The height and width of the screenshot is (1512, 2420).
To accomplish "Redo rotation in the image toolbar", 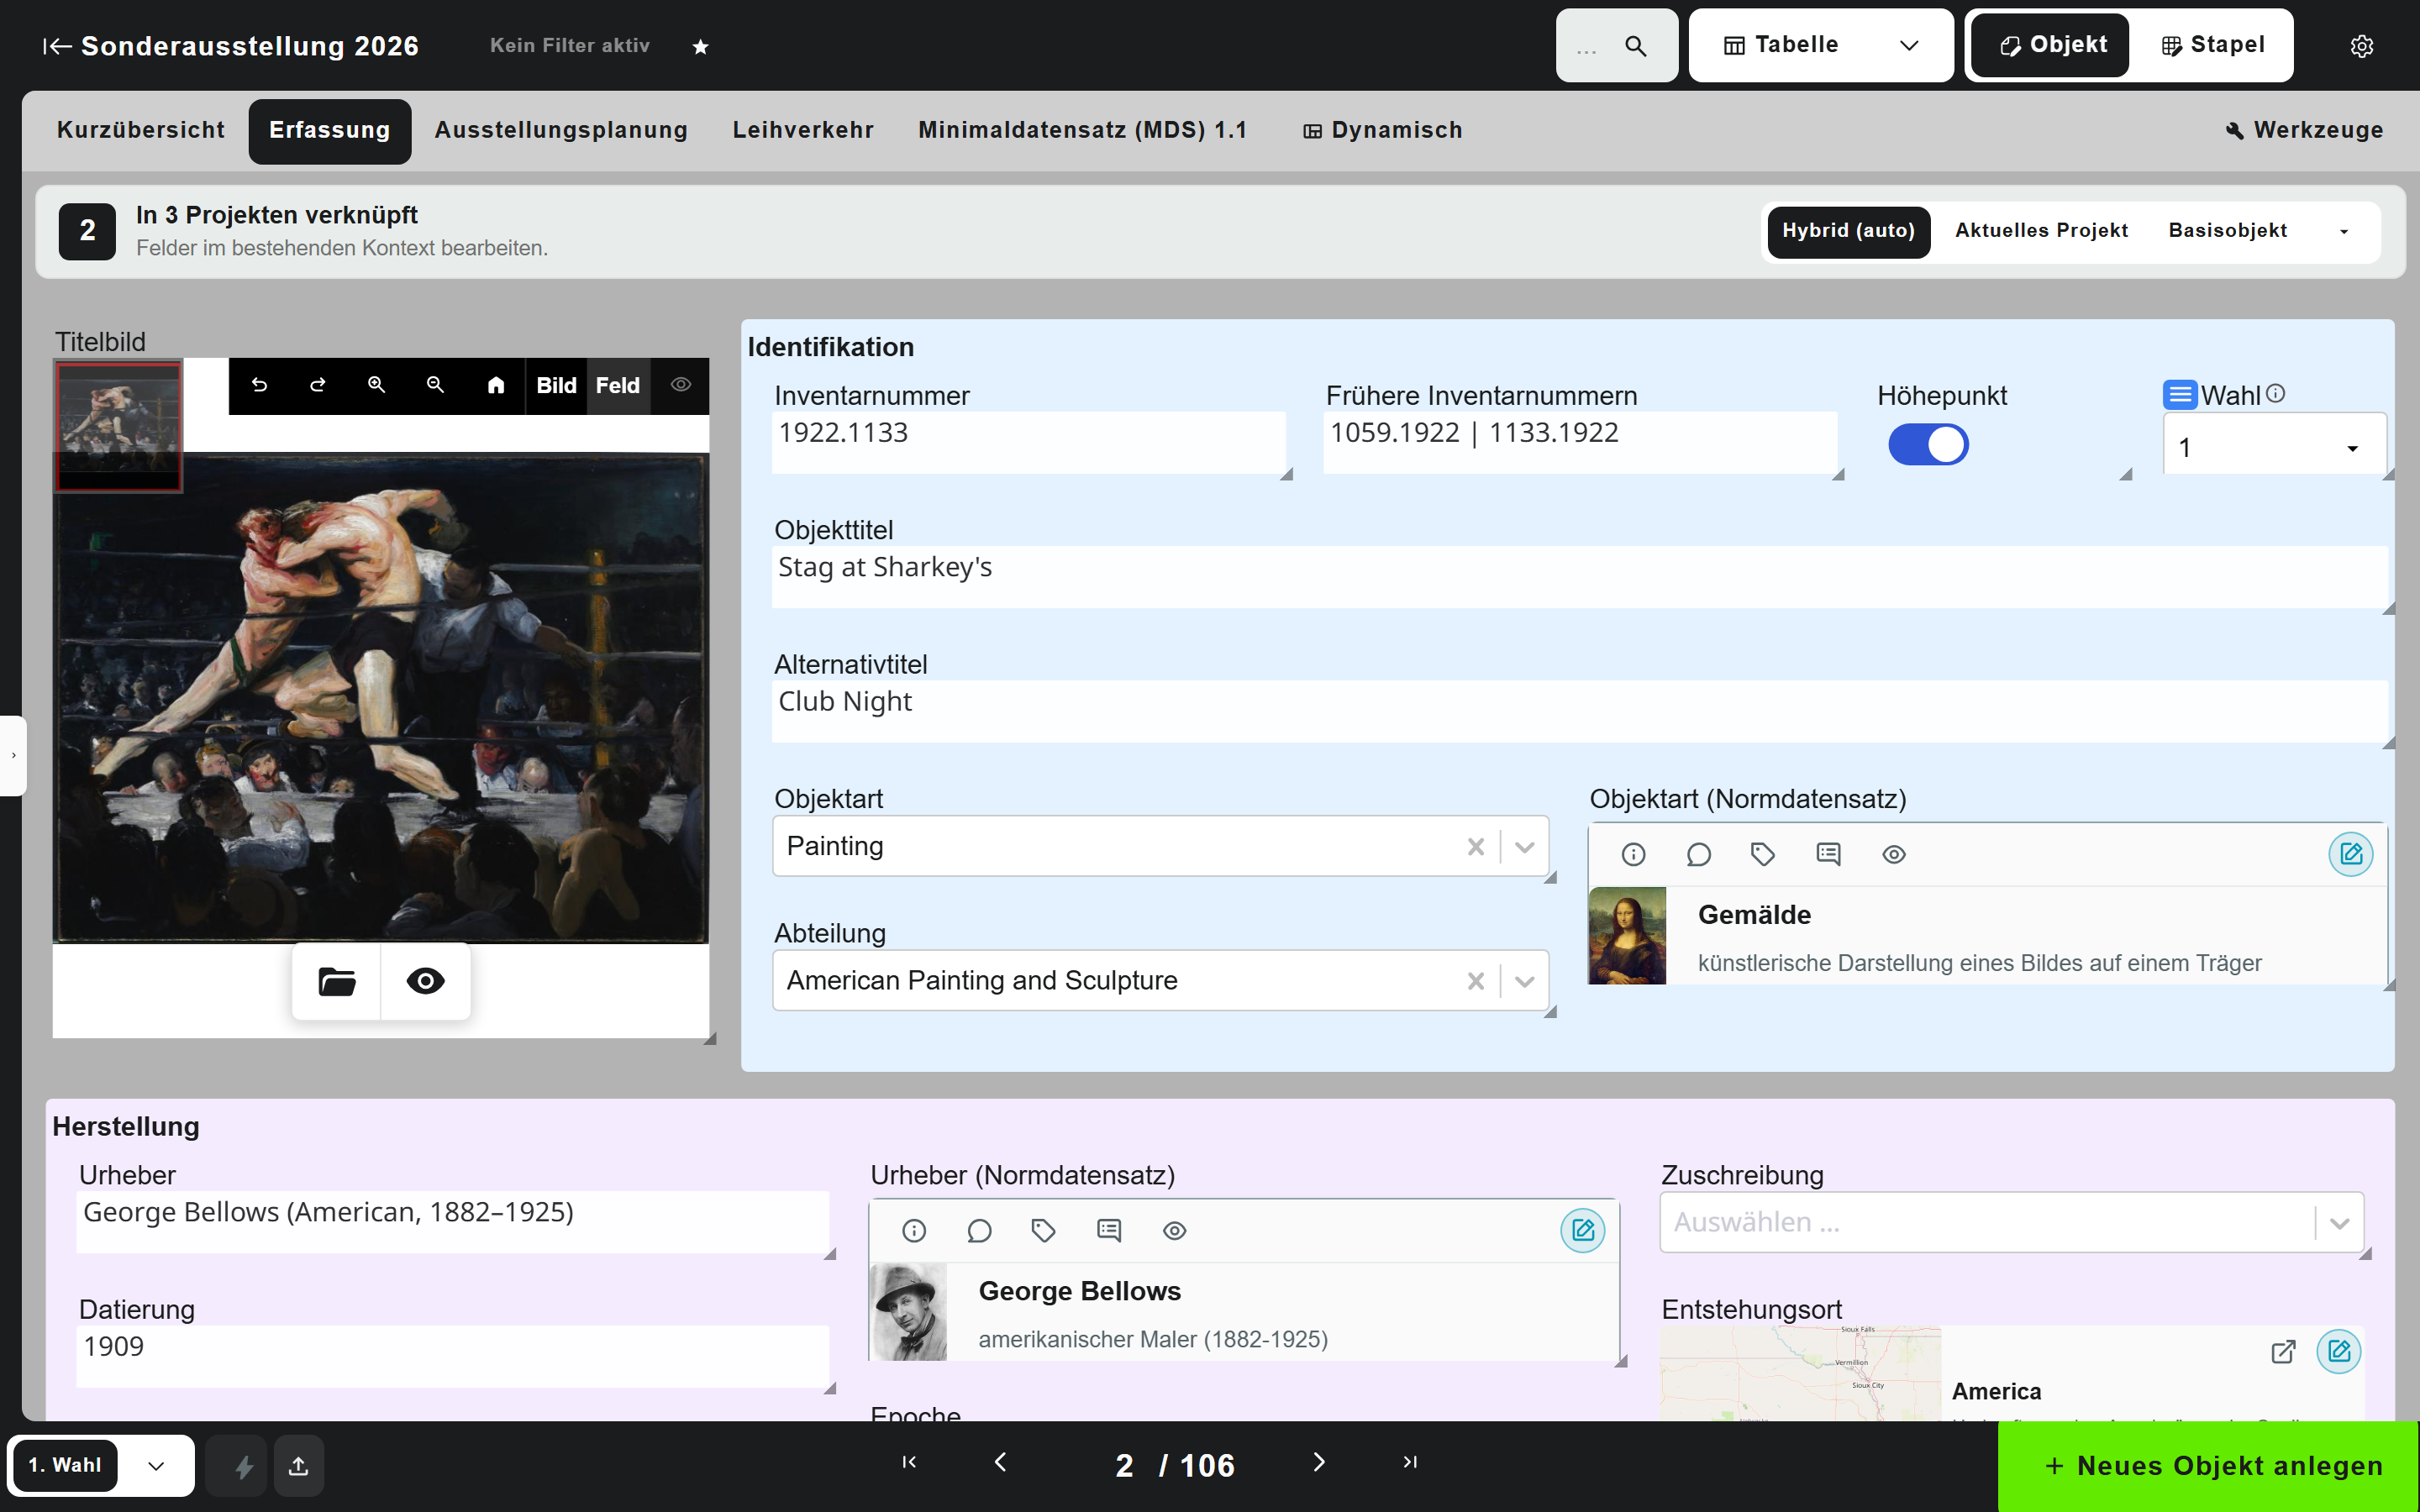I will pos(318,385).
